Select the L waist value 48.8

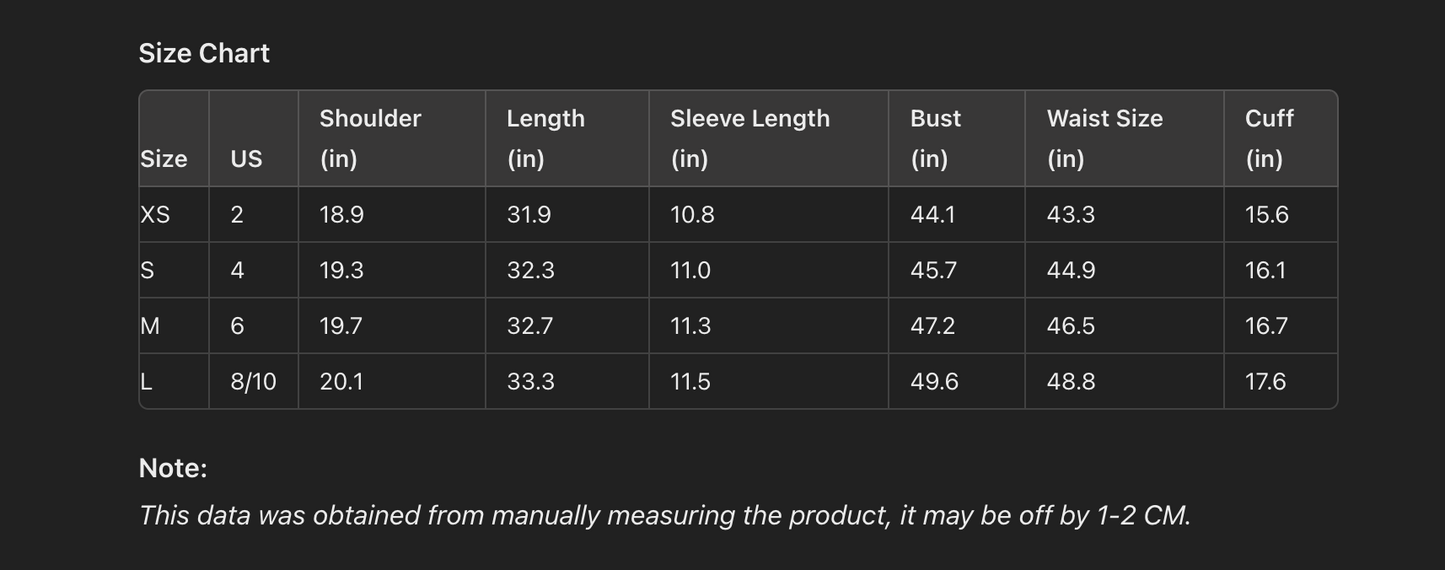coord(1071,382)
